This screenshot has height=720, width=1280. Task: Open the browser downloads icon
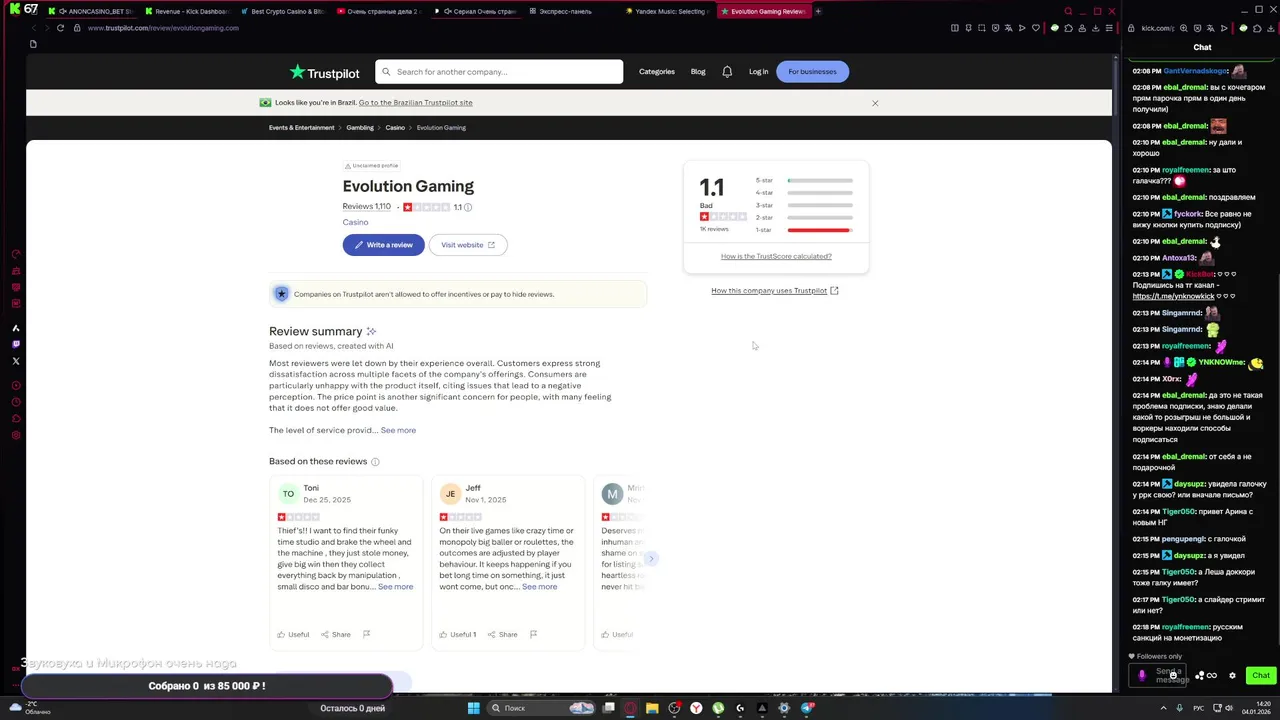pyautogui.click(x=1096, y=28)
